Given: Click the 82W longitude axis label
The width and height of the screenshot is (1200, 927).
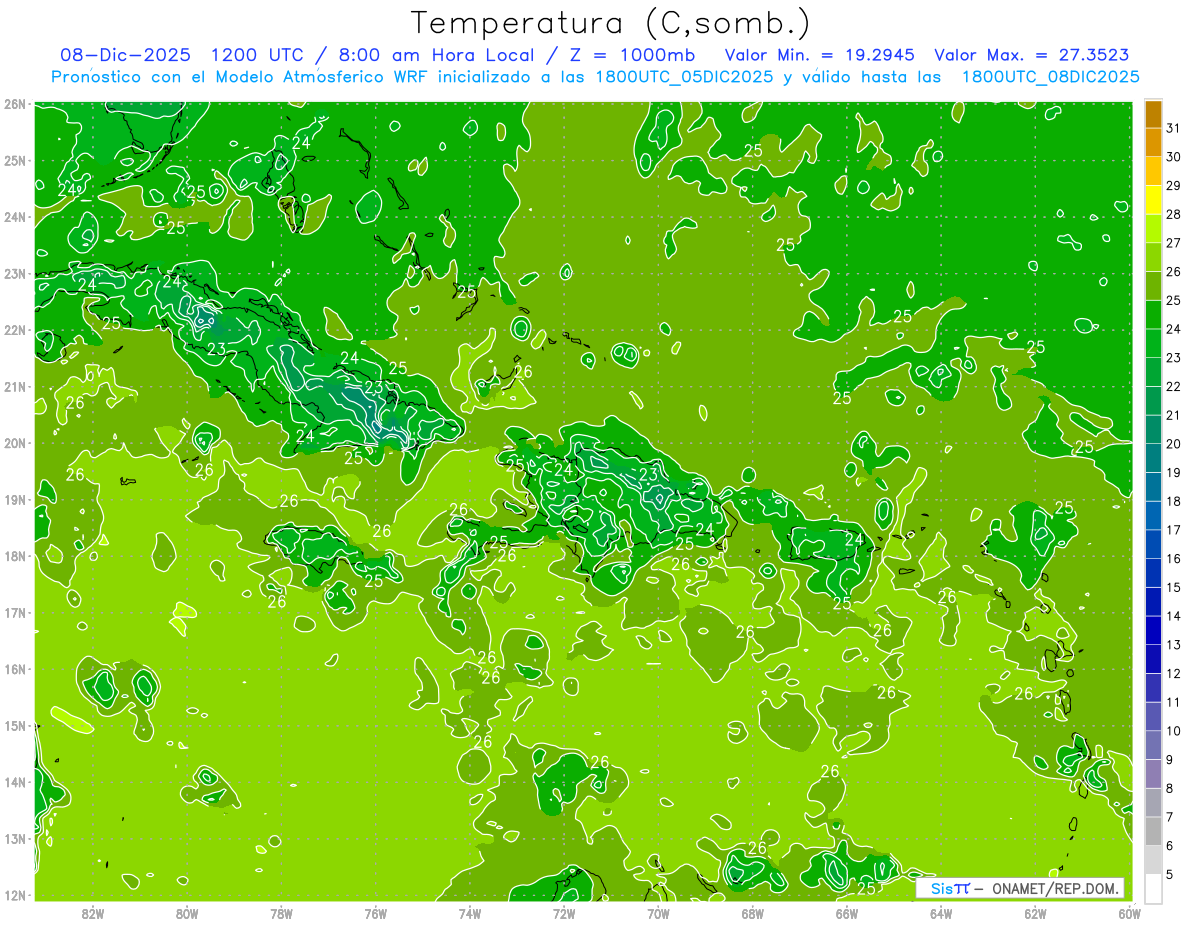Looking at the screenshot, I should (93, 913).
